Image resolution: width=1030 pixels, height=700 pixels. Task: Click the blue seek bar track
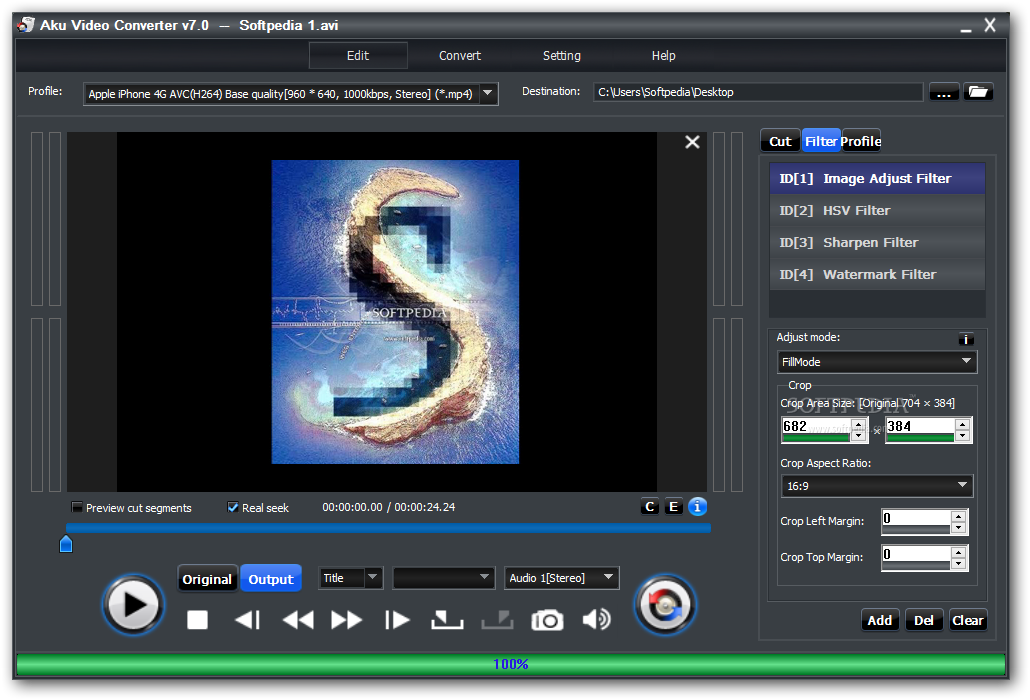tap(388, 528)
